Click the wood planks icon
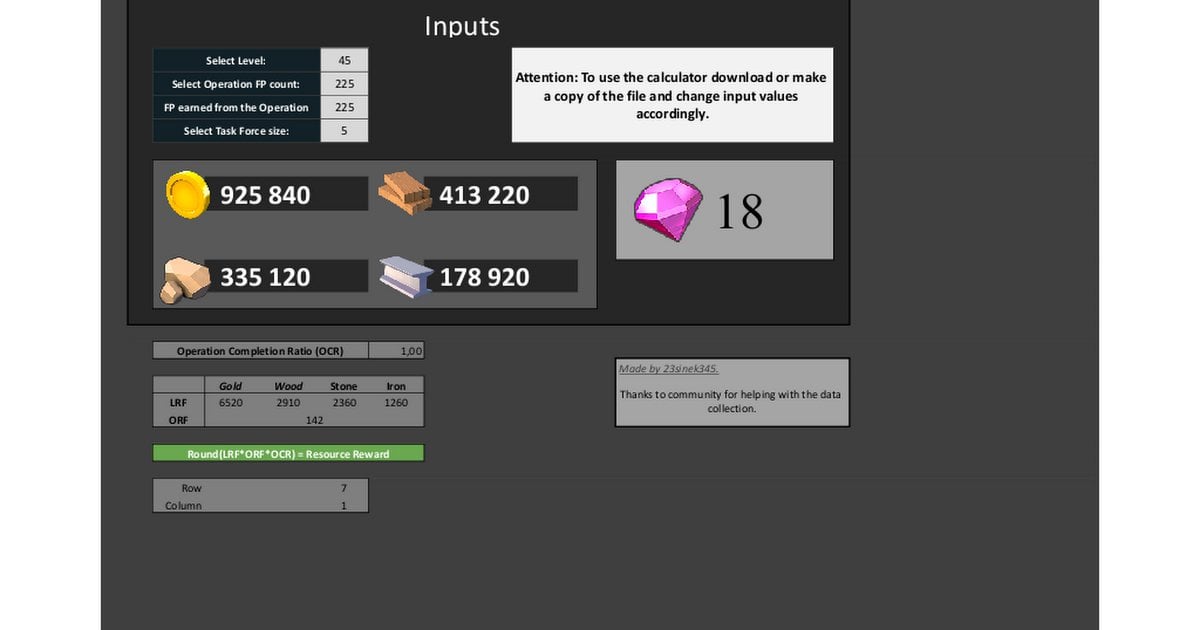Image resolution: width=1200 pixels, height=630 pixels. pos(404,191)
